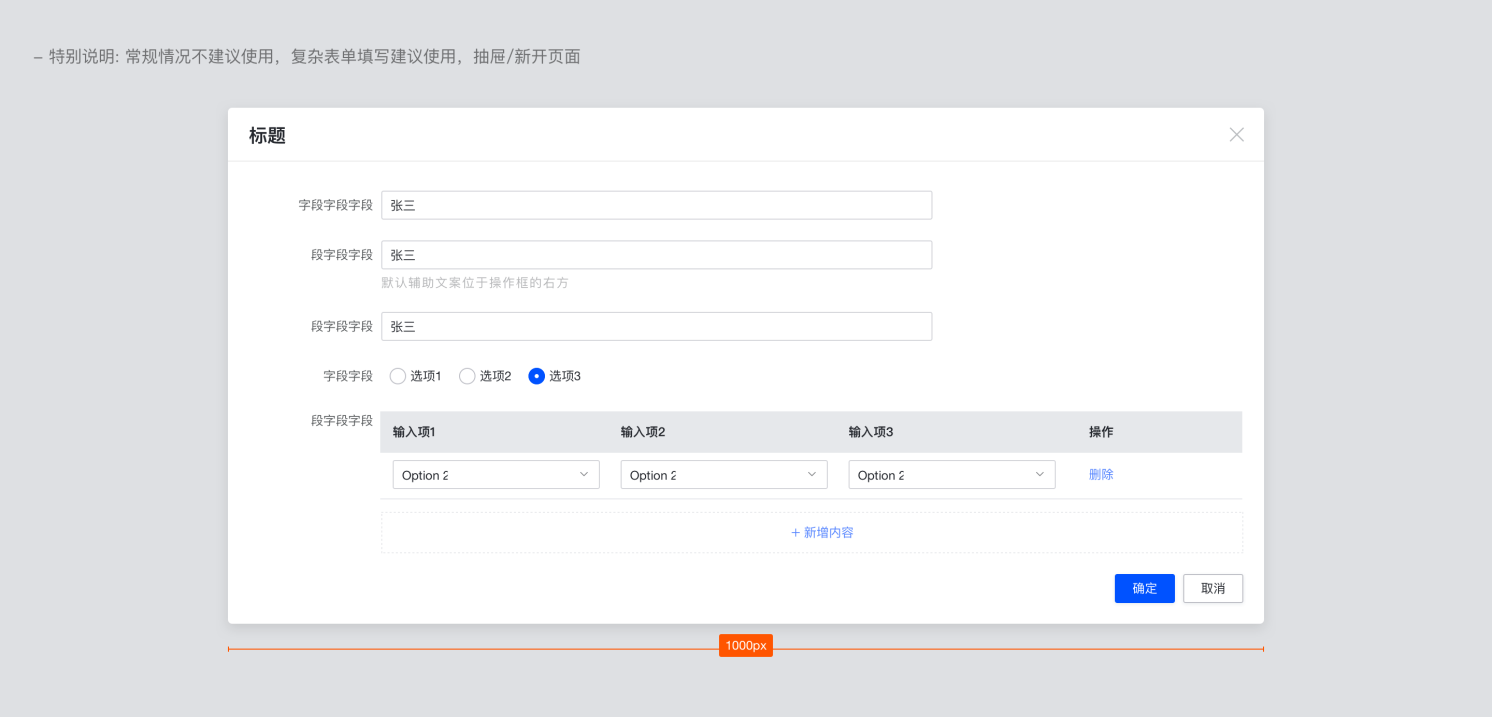Click the 取消 button
Viewport: 1492px width, 717px height.
coord(1213,589)
